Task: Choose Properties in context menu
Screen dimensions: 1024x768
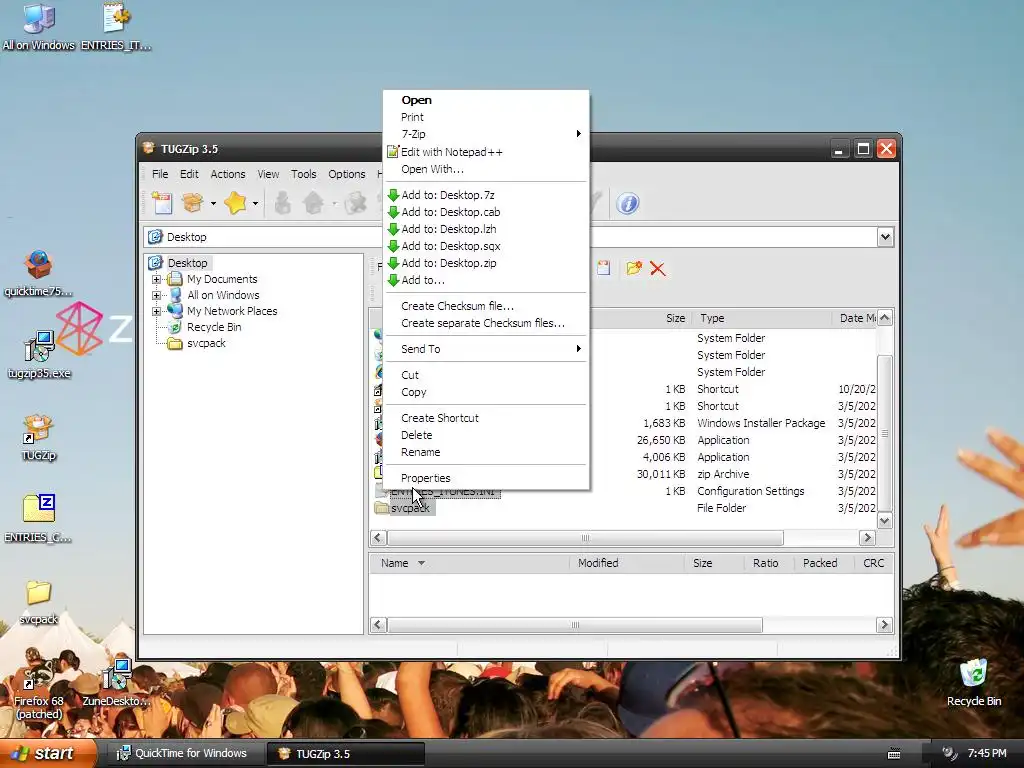Action: coord(487,479)
